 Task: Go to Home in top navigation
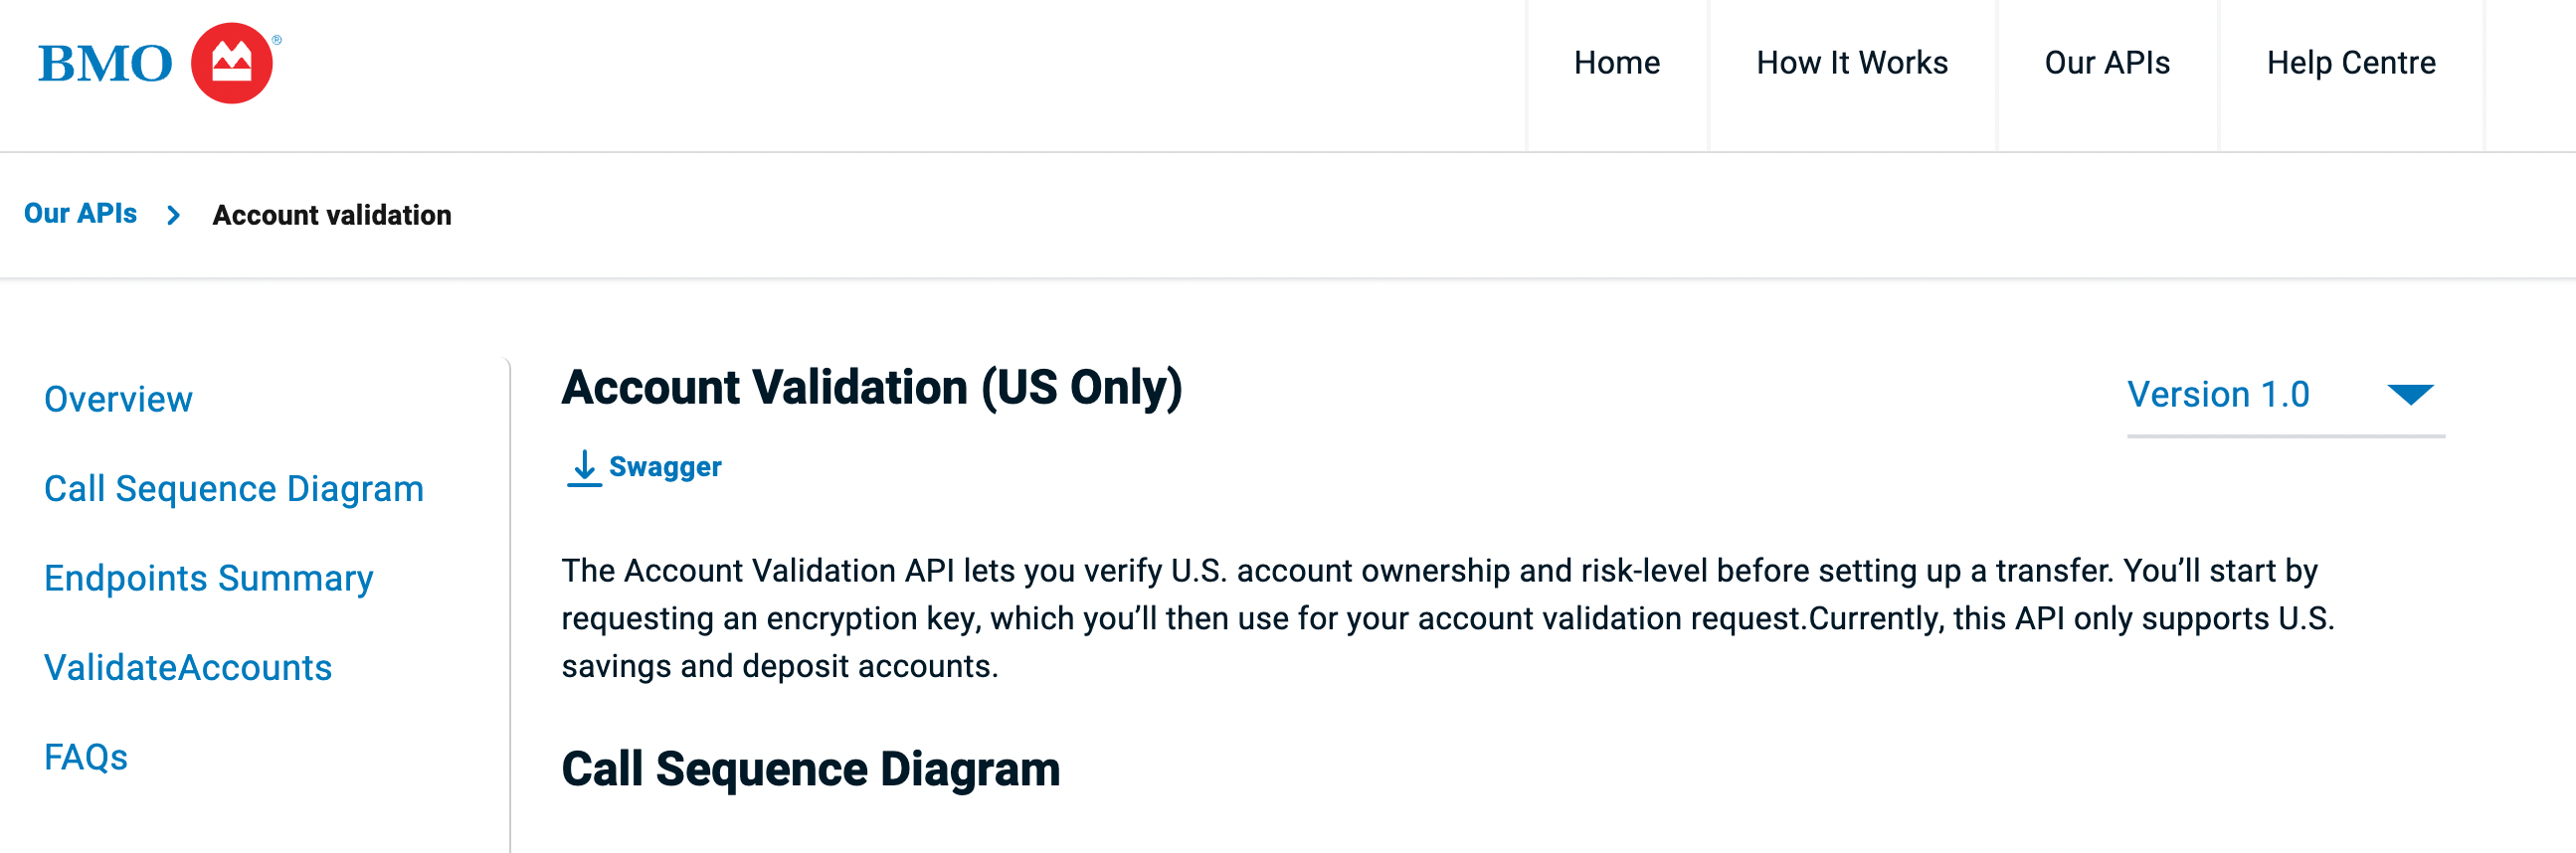point(1616,63)
